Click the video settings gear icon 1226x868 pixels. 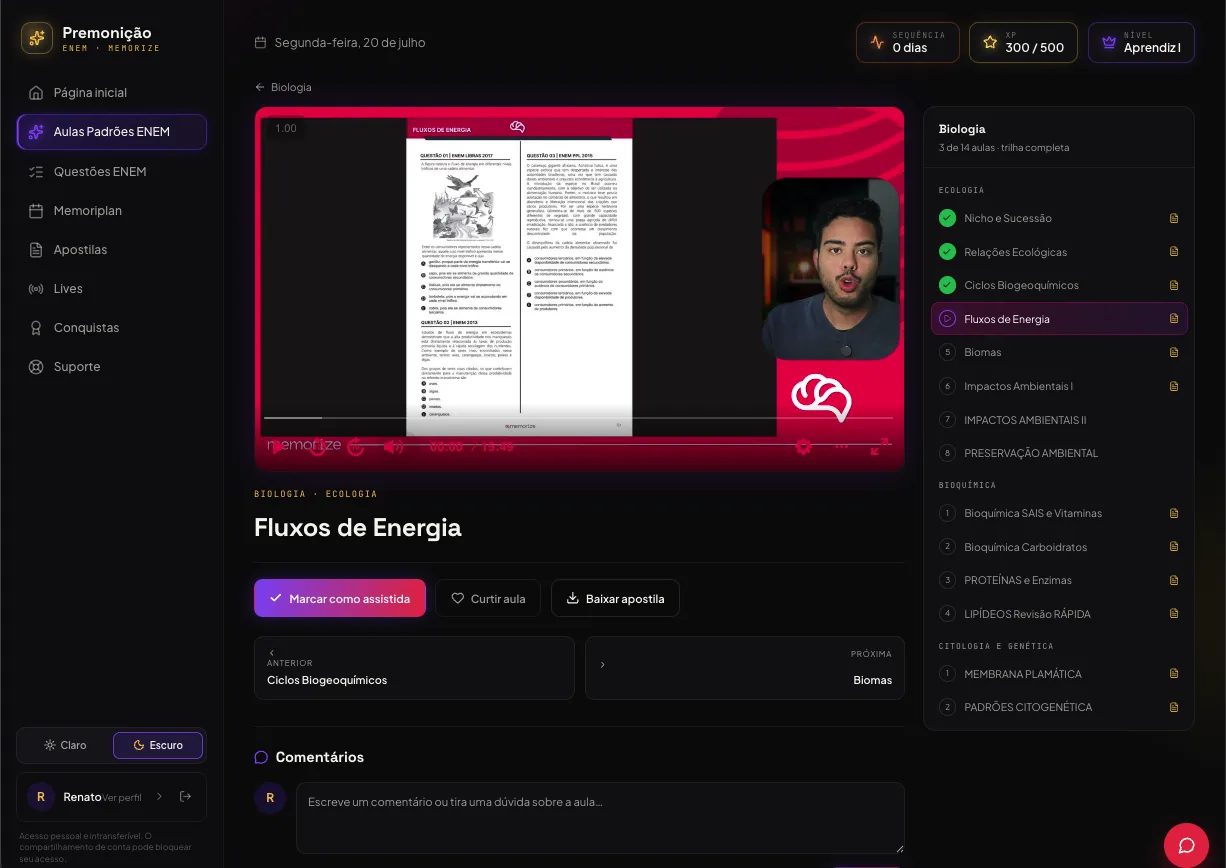point(803,447)
